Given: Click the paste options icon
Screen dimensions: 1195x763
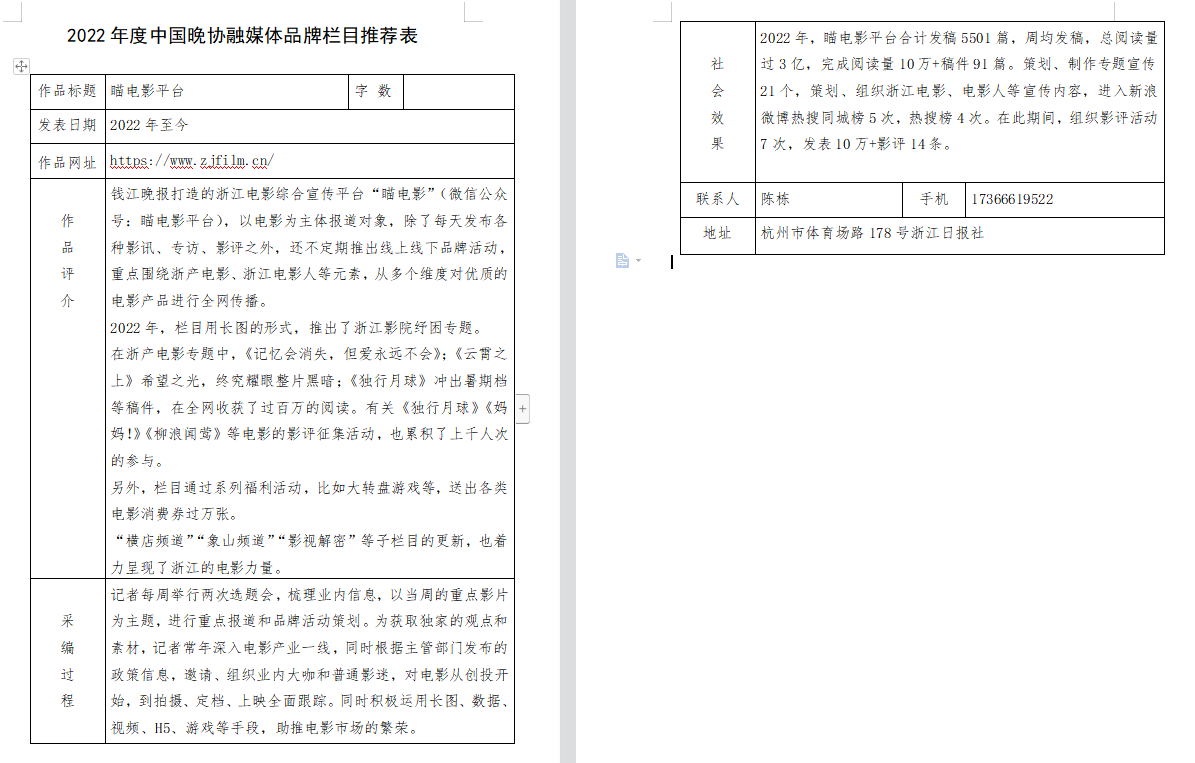Looking at the screenshot, I should 623,261.
